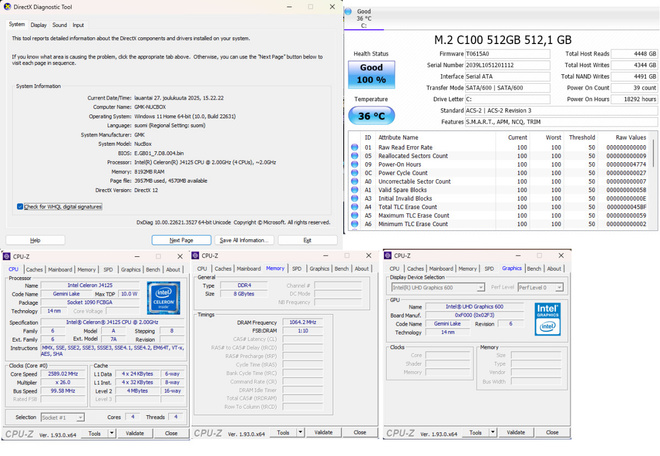Viewport: 660px width, 456px height.
Task: Click the Good 100 % health status box
Action: 371,74
